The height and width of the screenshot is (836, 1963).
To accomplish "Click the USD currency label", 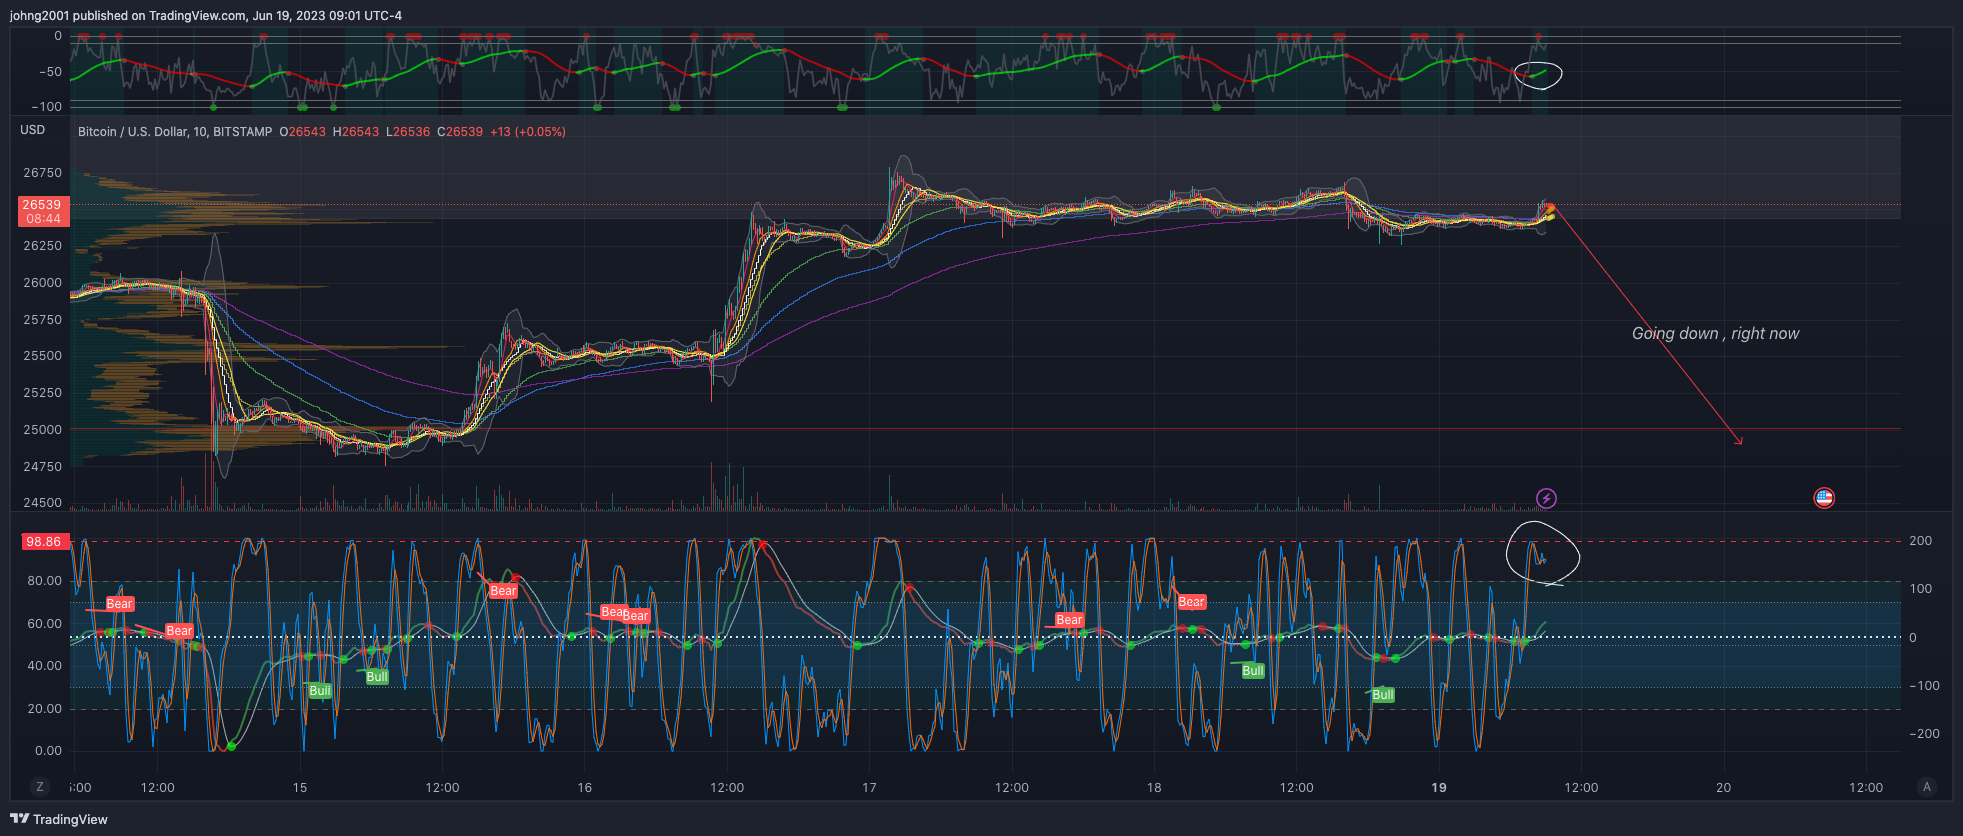I will click(x=33, y=130).
